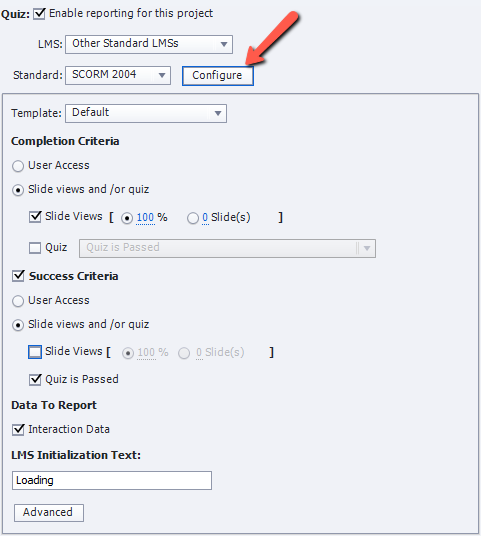Expand the LMS dropdown list
481x536 pixels.
(x=149, y=44)
